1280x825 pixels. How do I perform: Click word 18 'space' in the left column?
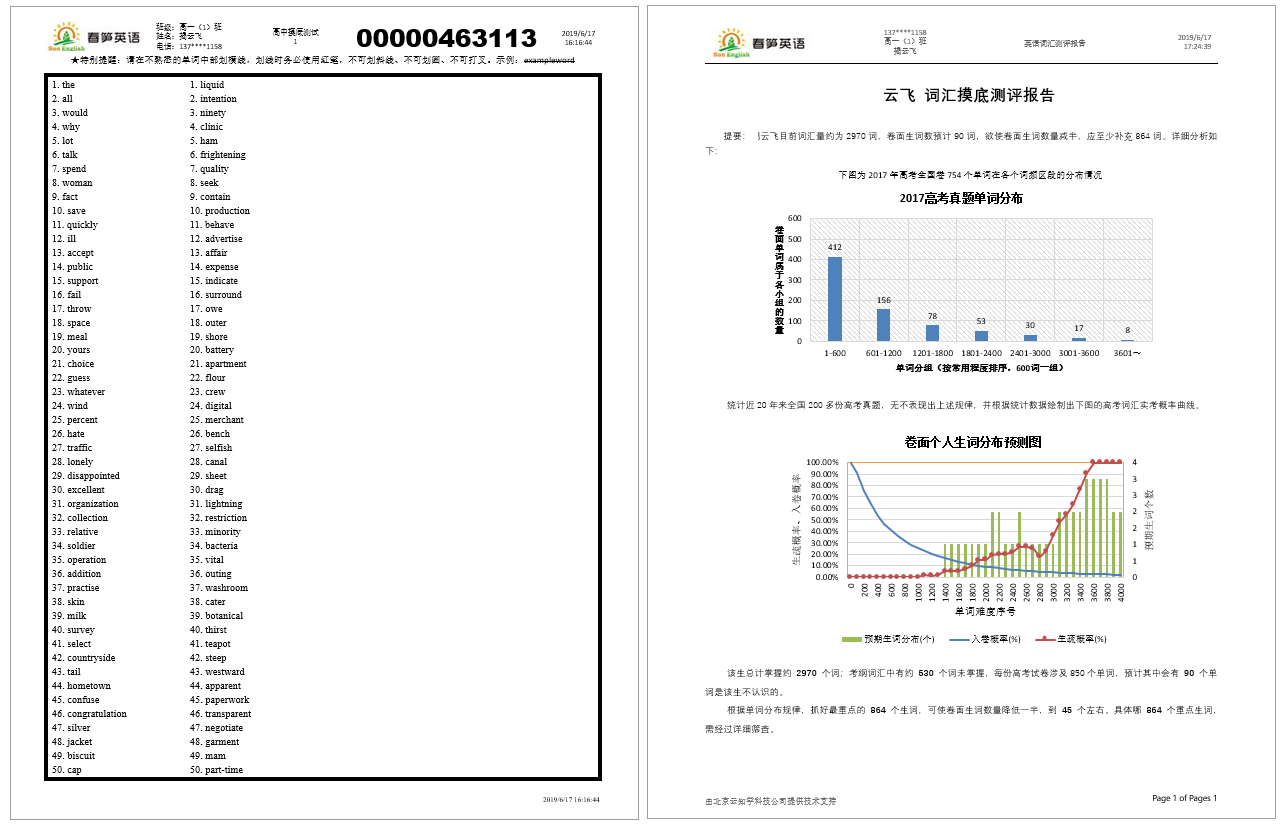click(x=71, y=323)
